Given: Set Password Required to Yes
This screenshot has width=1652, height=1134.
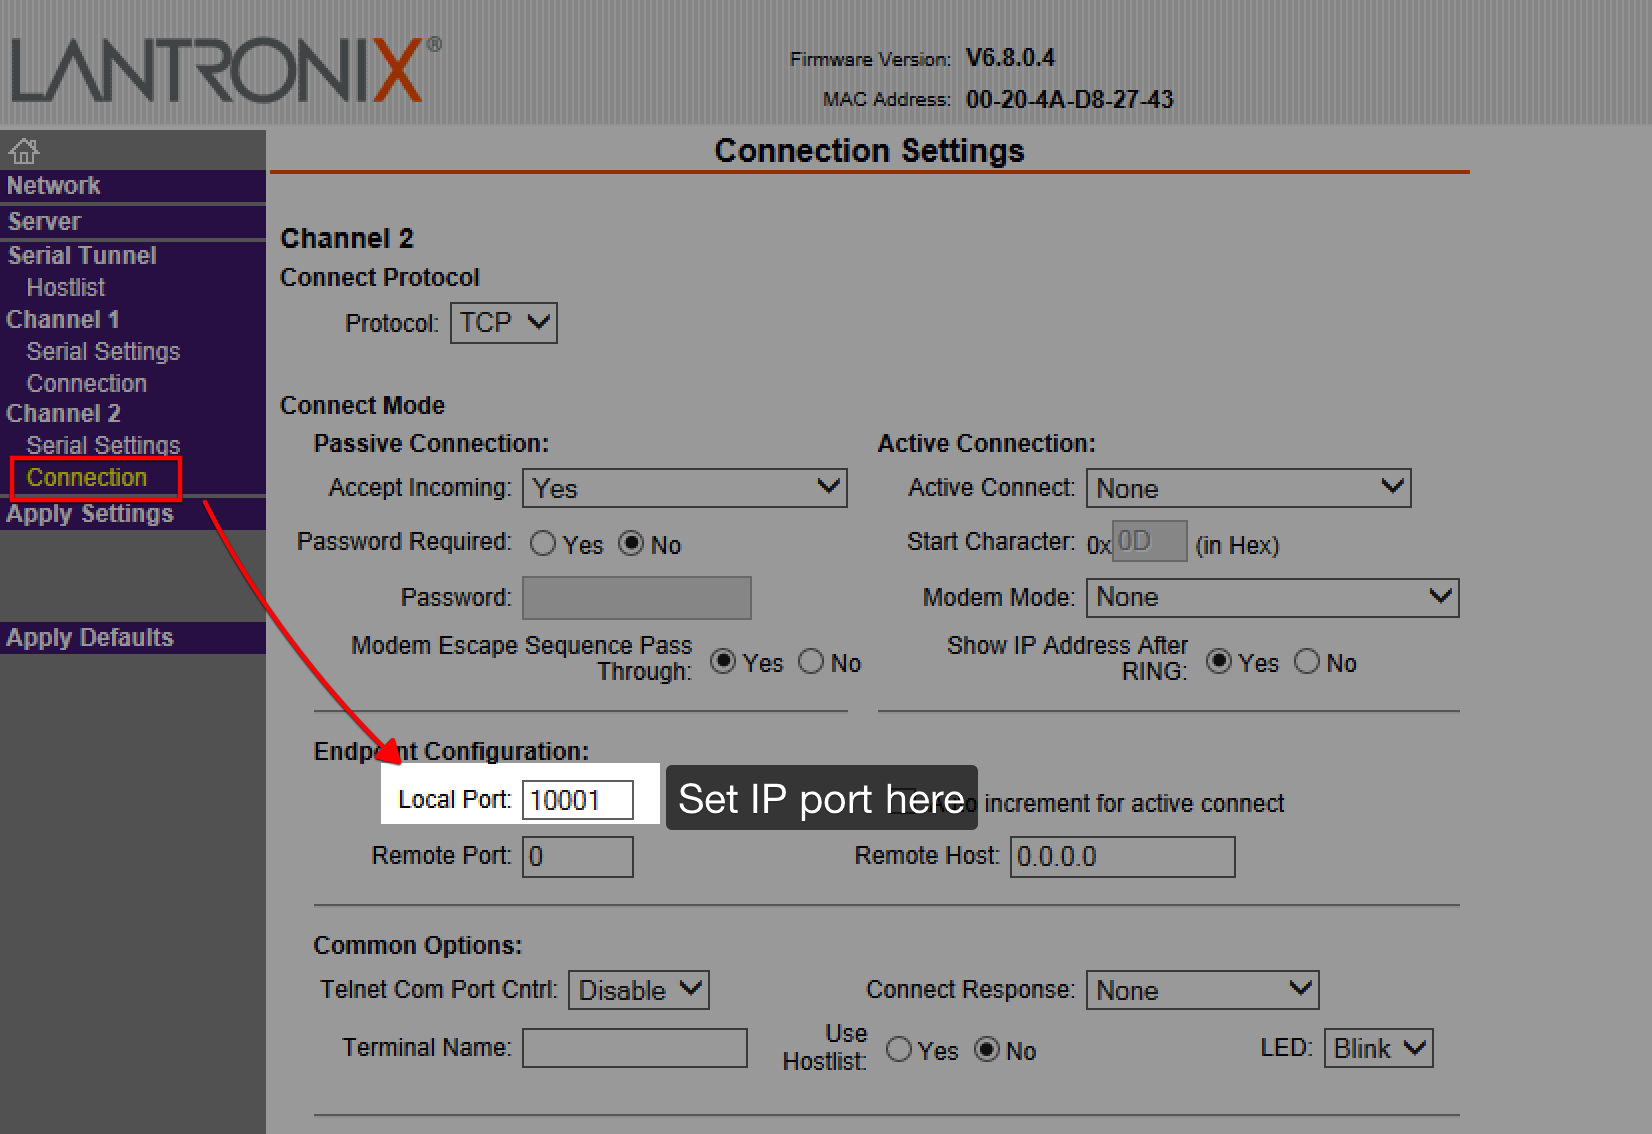Looking at the screenshot, I should coord(543,544).
